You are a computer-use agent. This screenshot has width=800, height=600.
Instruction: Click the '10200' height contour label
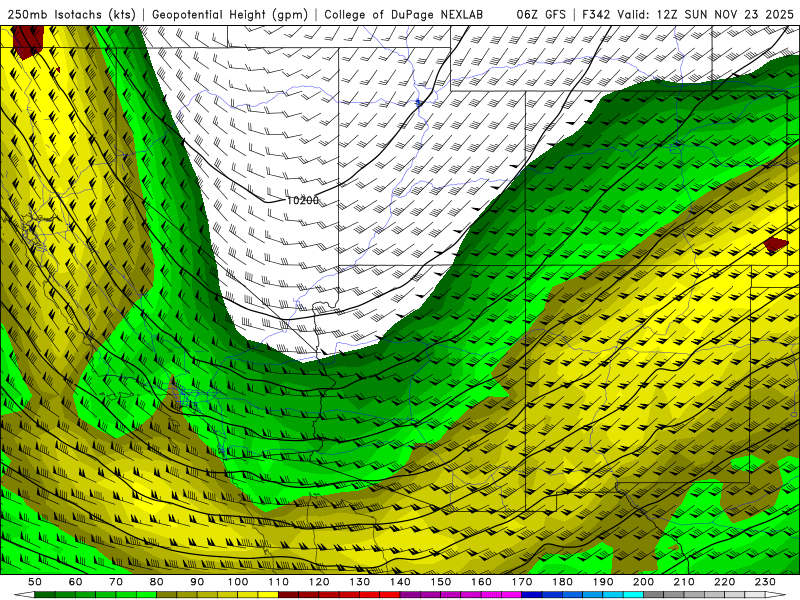click(303, 201)
